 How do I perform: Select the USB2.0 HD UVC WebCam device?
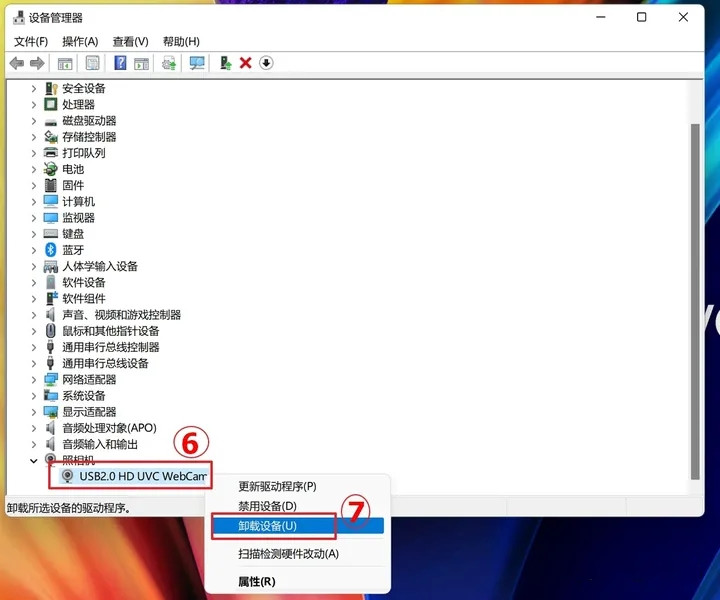coord(142,476)
